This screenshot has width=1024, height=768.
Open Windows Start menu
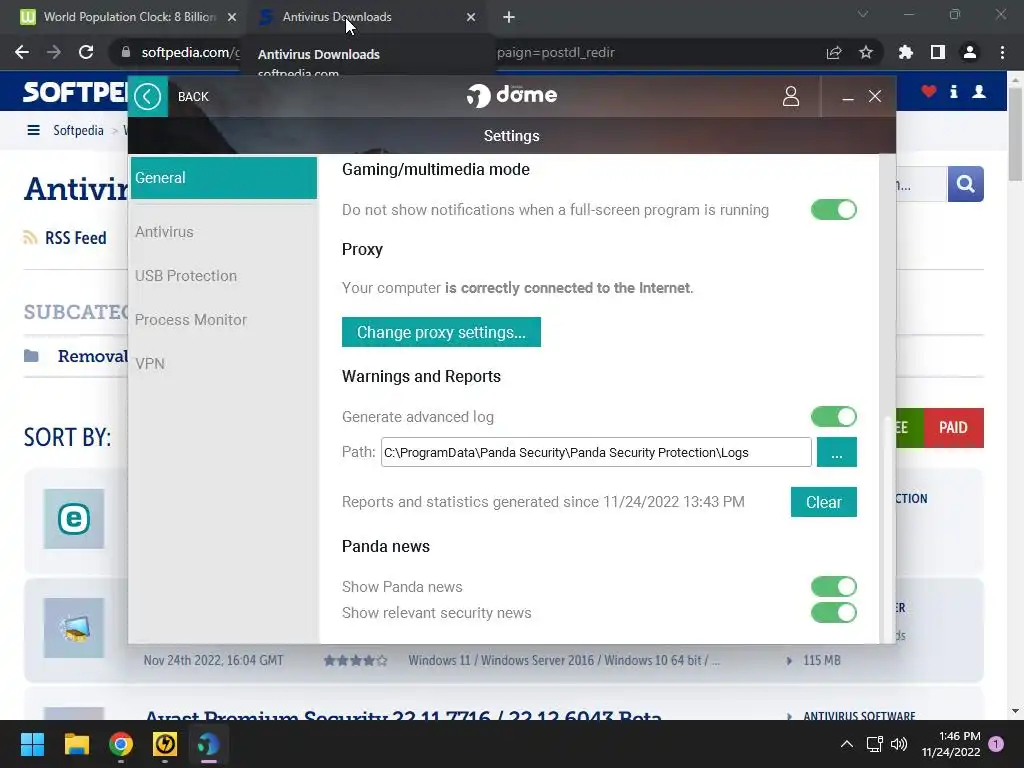(x=32, y=744)
